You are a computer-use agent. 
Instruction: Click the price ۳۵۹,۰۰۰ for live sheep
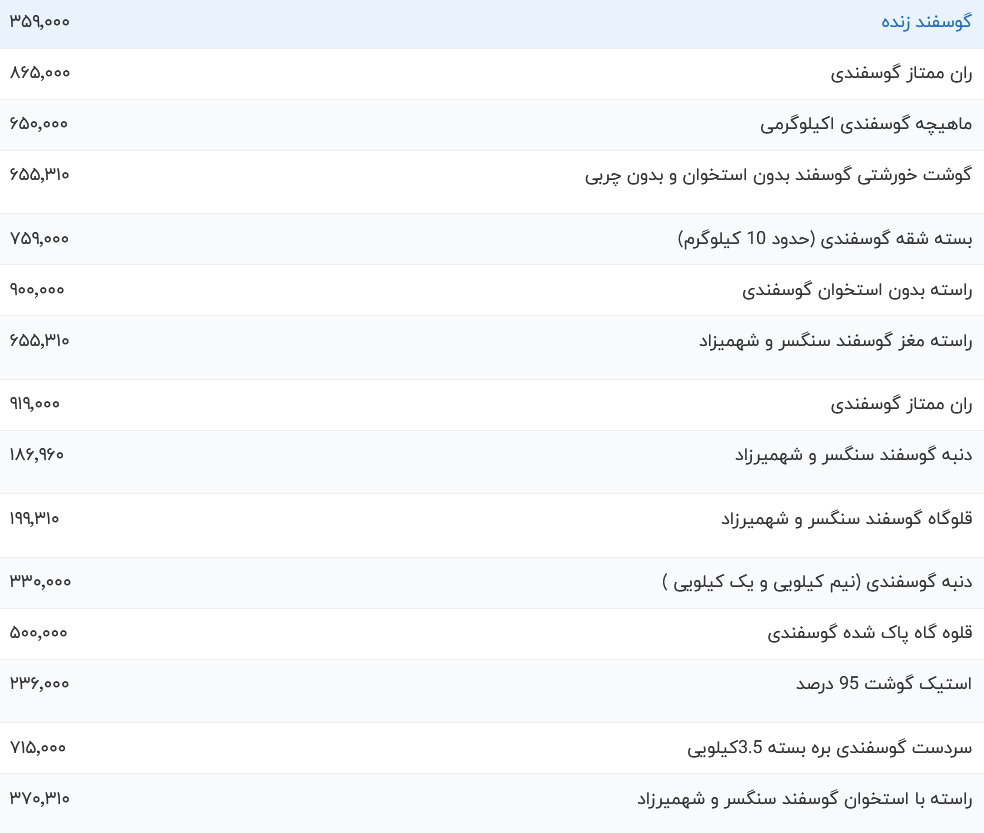click(37, 21)
